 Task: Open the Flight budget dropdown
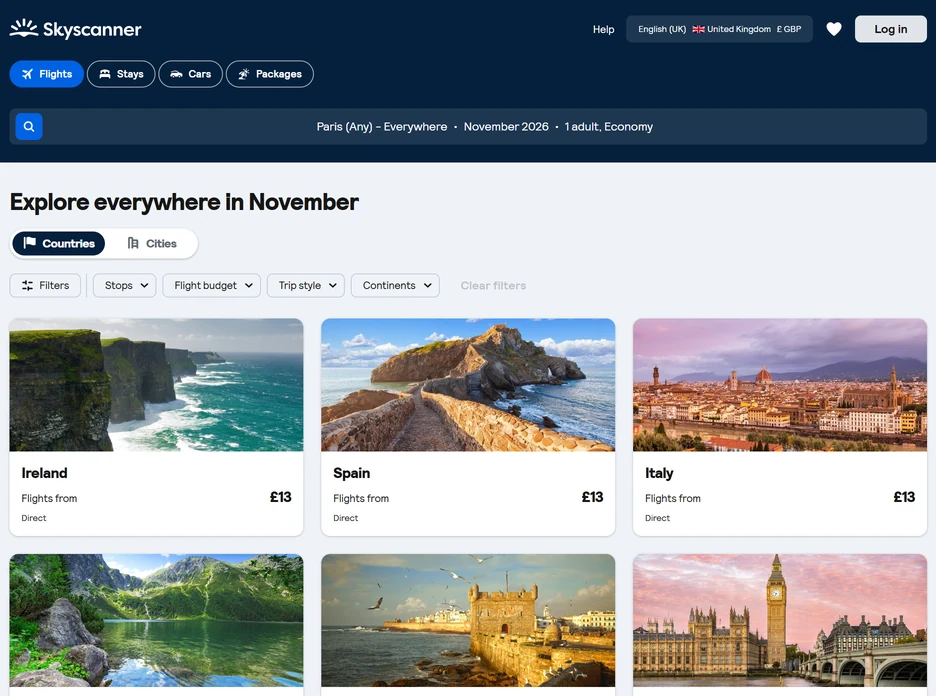coord(211,285)
